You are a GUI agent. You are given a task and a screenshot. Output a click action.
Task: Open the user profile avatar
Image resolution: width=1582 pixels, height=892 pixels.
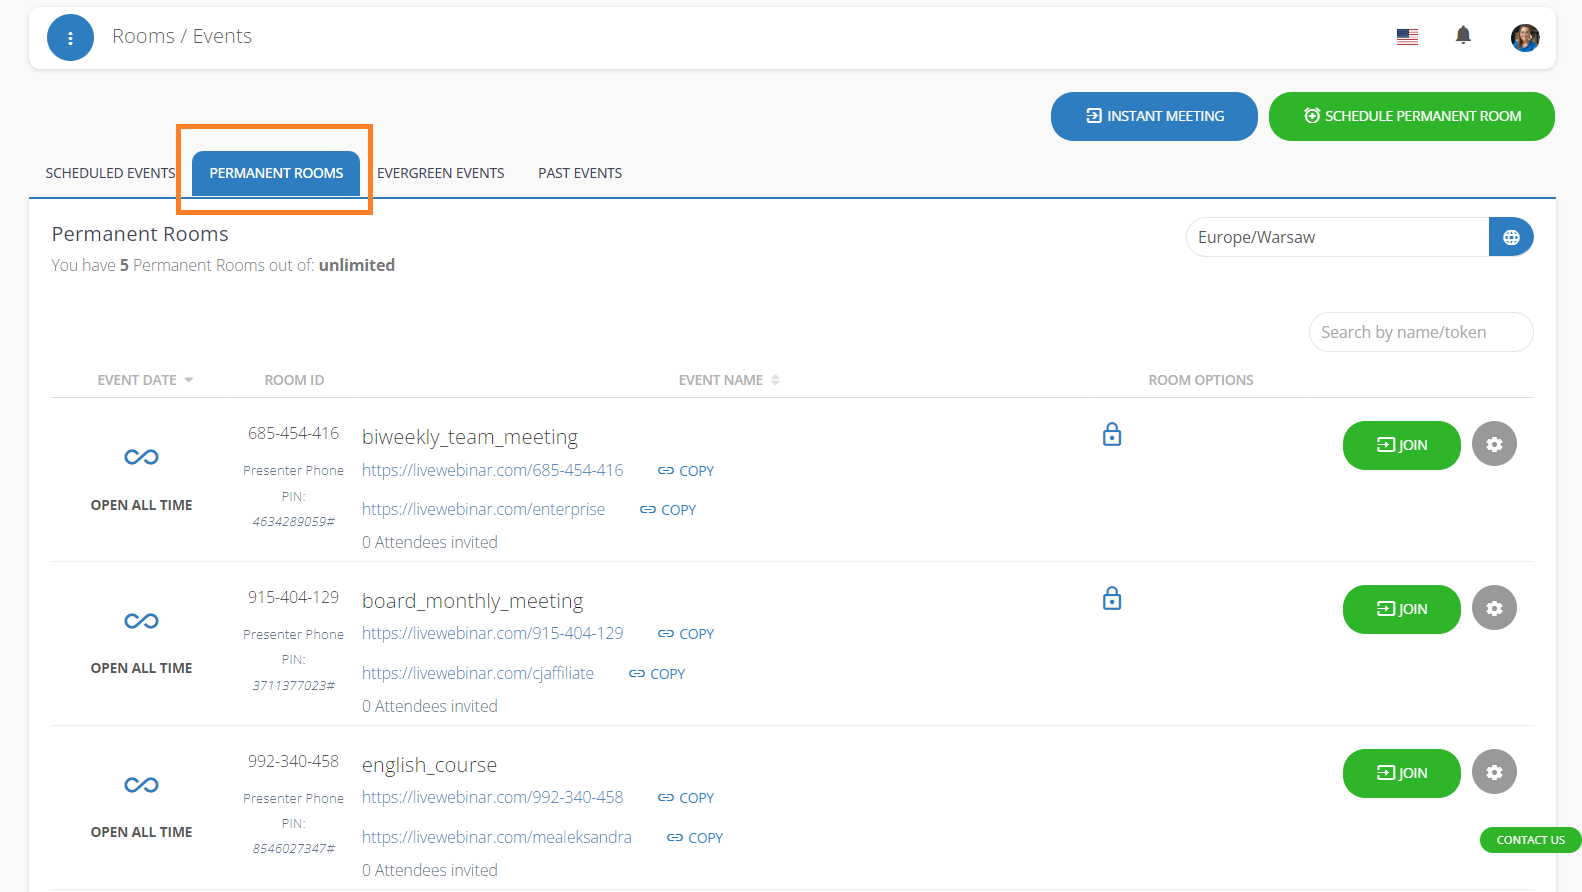click(1524, 38)
